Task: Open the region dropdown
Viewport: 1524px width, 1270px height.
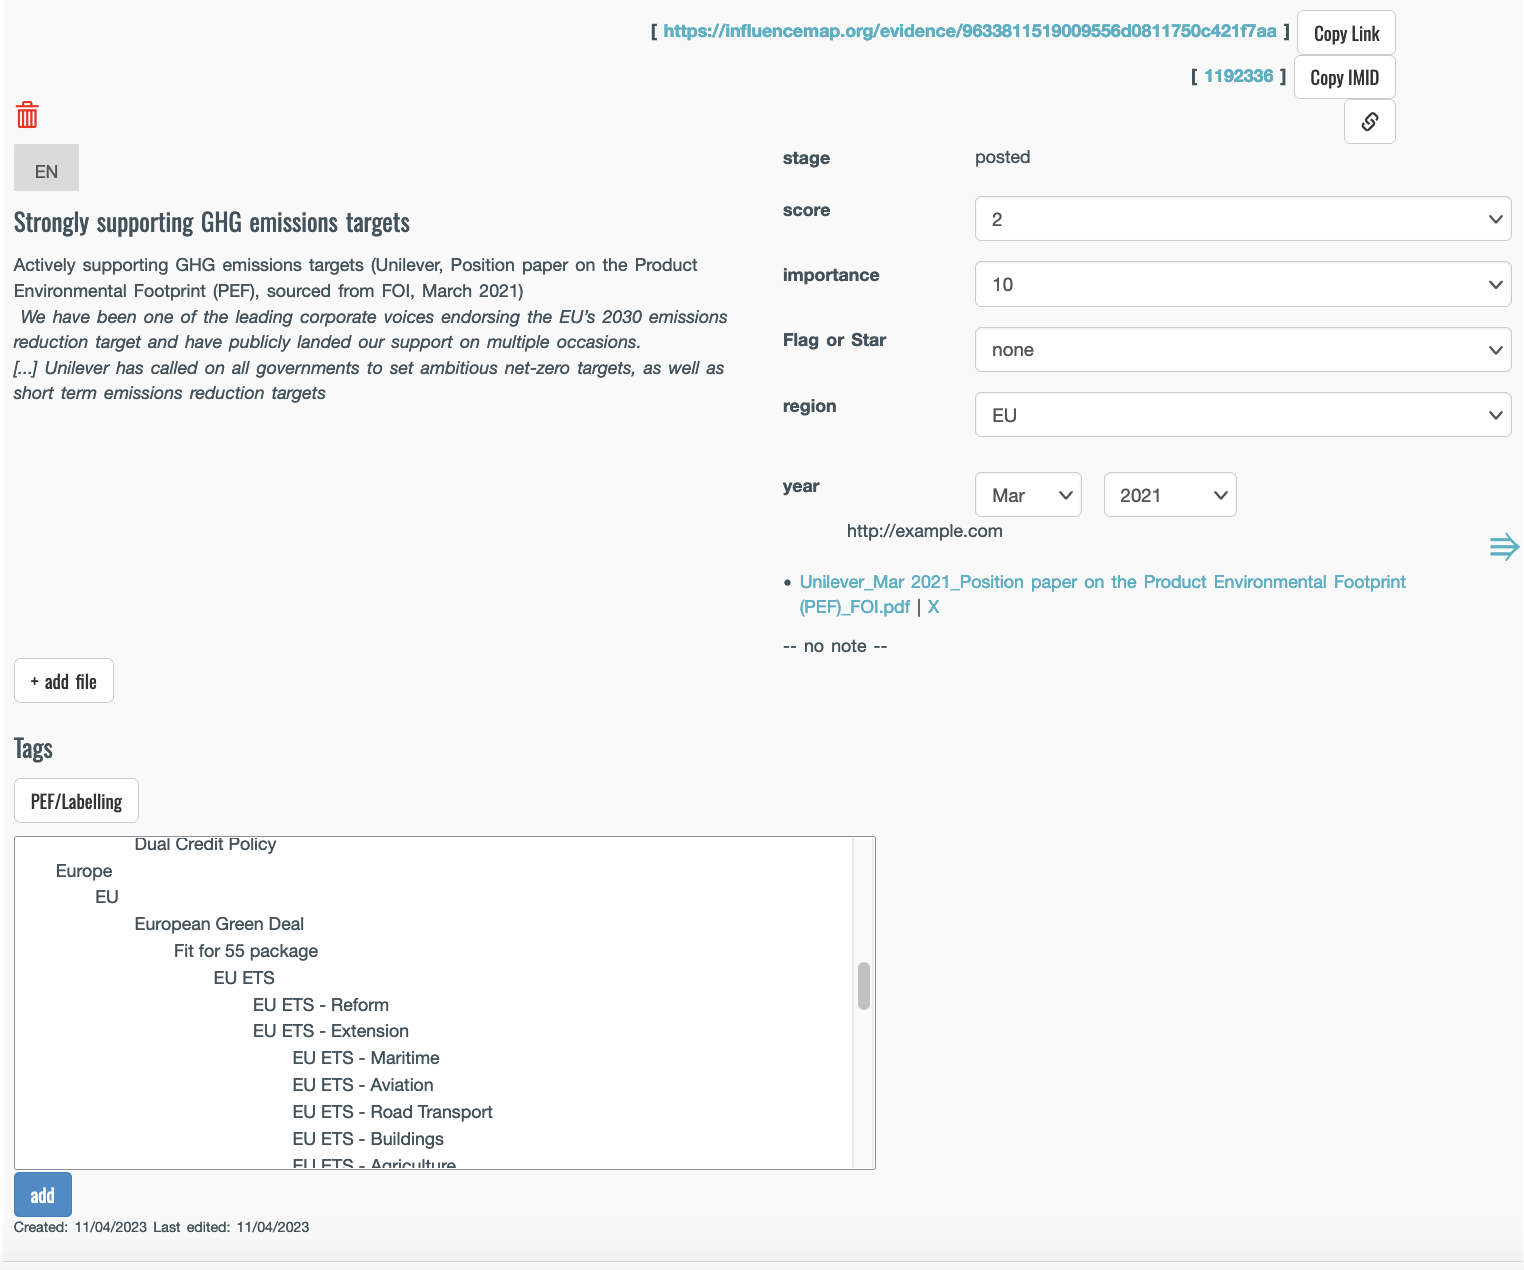Action: pyautogui.click(x=1243, y=415)
